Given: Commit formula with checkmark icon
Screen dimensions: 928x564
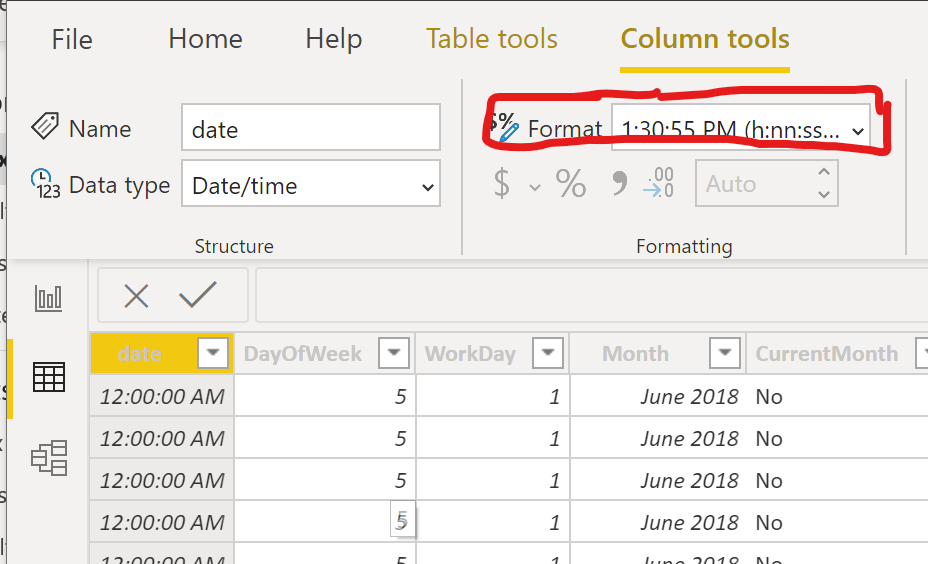Looking at the screenshot, I should (198, 295).
